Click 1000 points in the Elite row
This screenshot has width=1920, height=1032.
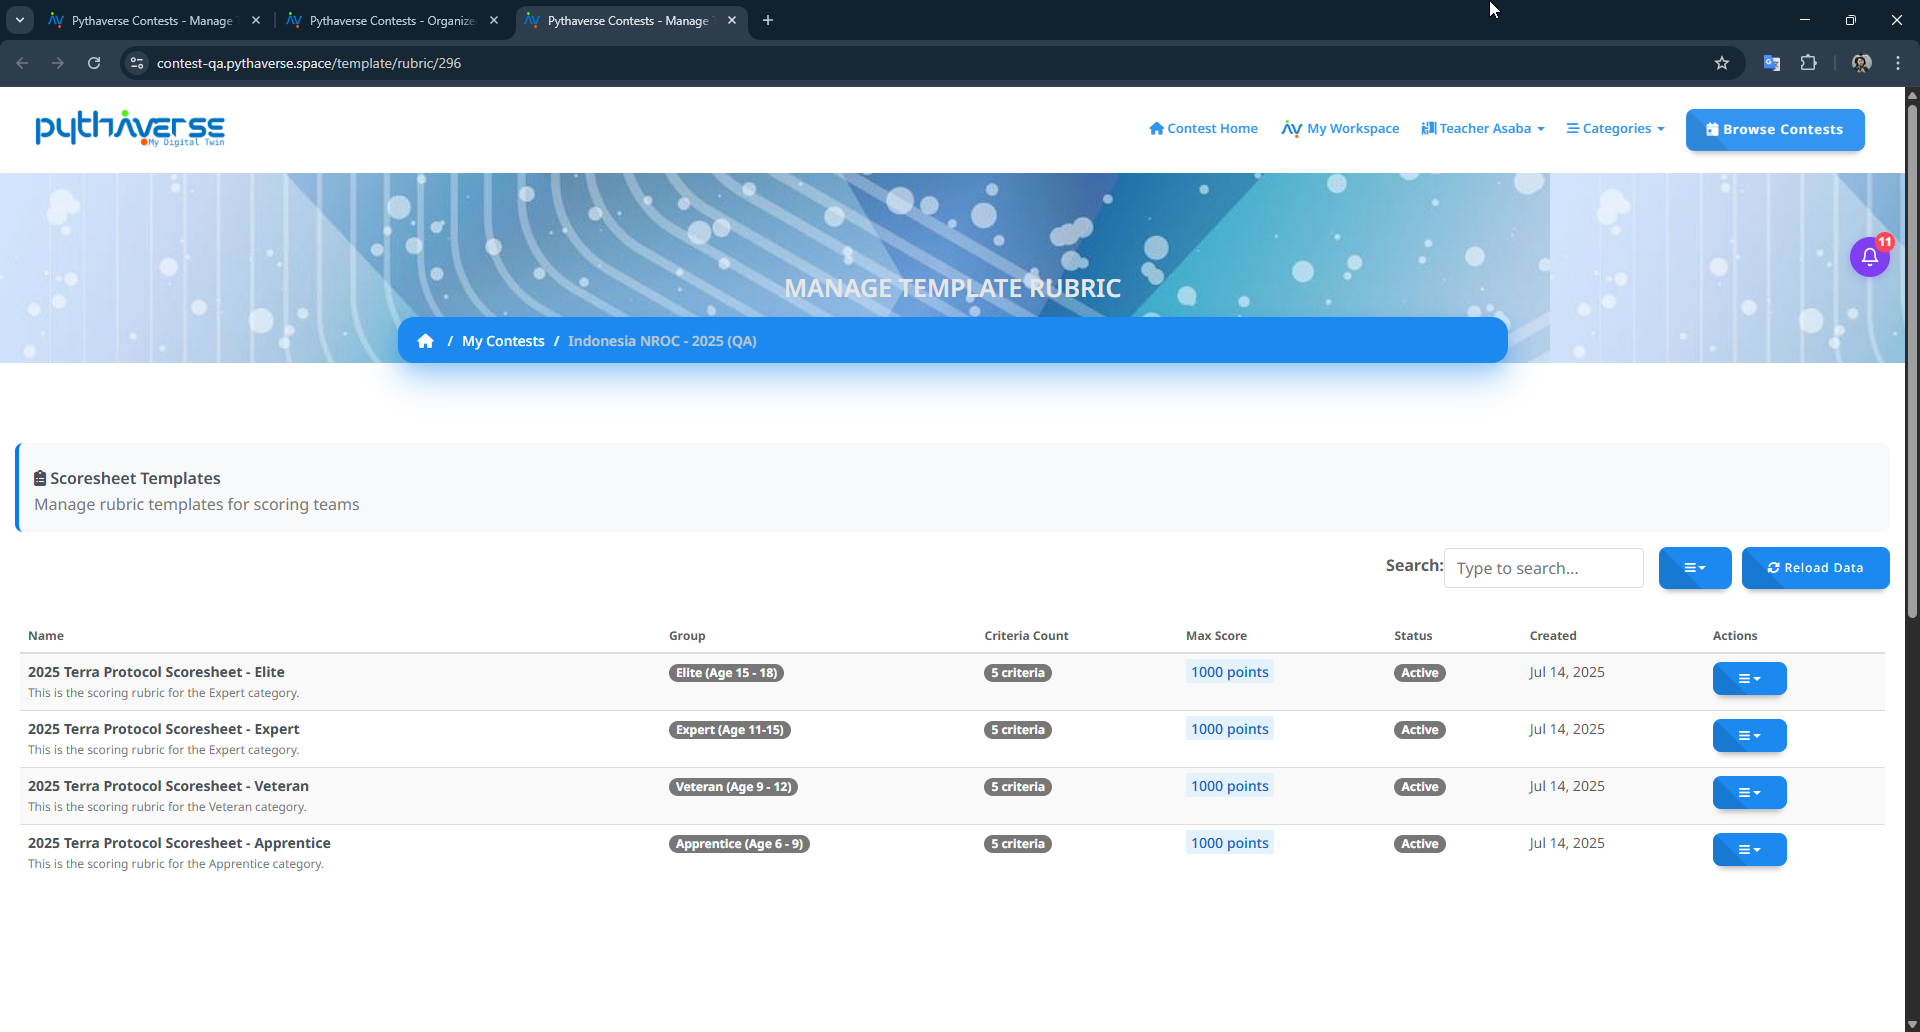1229,672
